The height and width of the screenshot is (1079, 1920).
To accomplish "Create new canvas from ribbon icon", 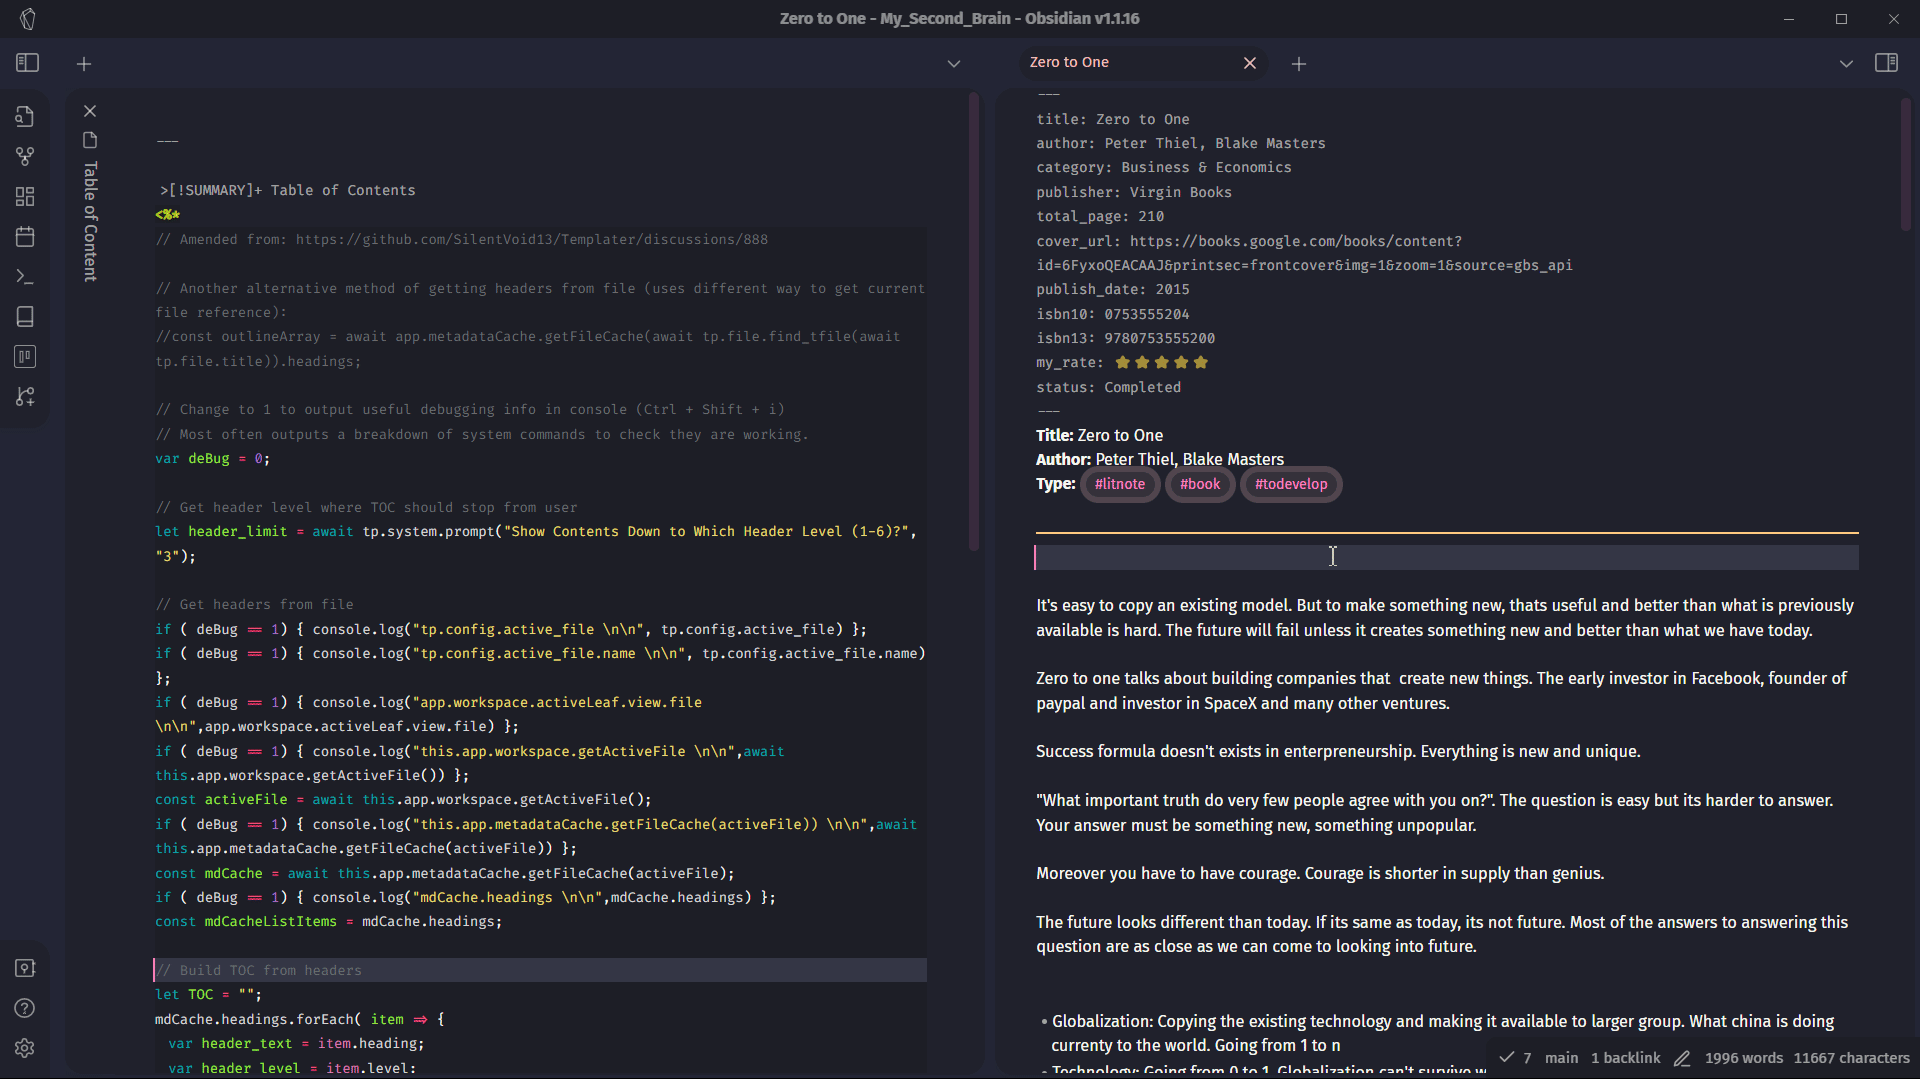I will [x=25, y=196].
